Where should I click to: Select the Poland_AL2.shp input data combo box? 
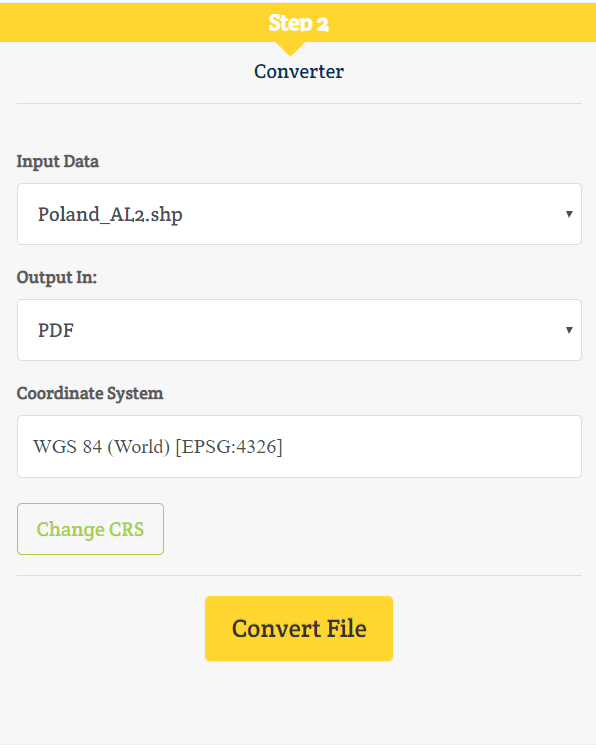coord(299,214)
